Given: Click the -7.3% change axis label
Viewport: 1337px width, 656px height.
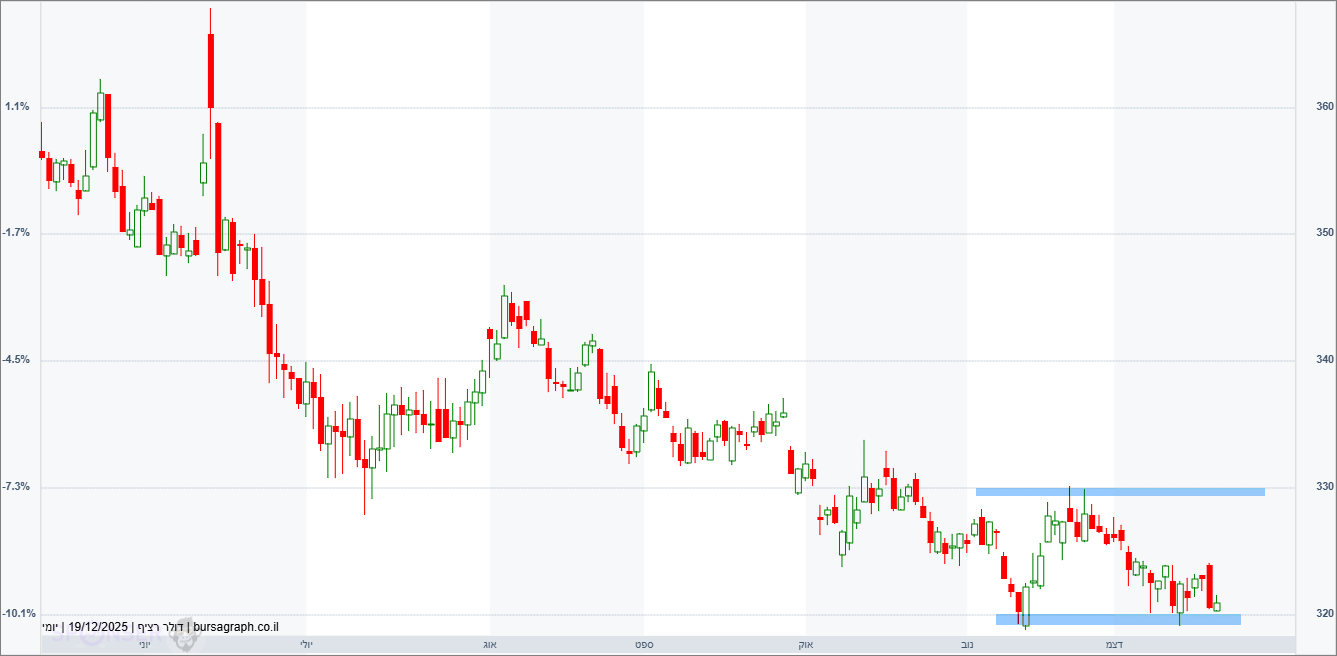Looking at the screenshot, I should (x=17, y=486).
